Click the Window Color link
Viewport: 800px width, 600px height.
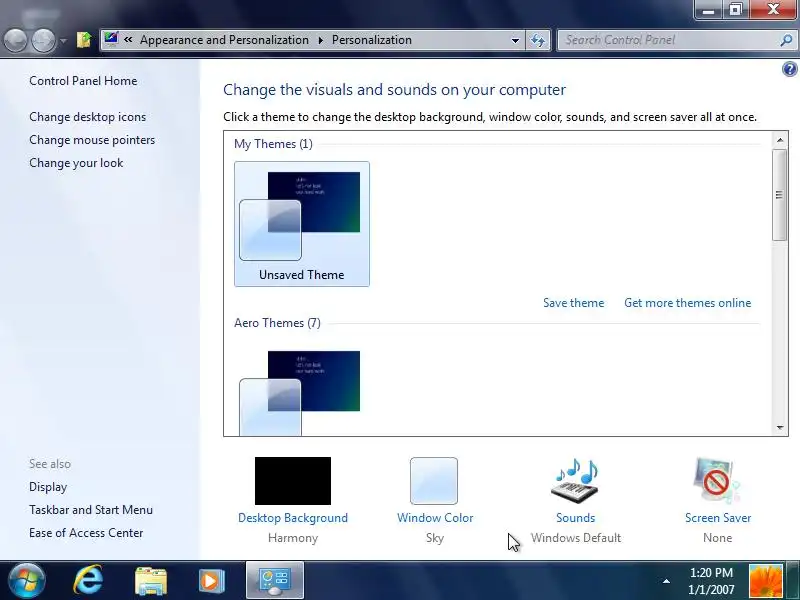click(435, 518)
